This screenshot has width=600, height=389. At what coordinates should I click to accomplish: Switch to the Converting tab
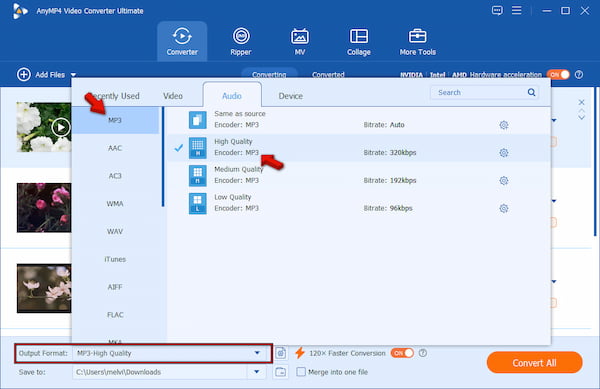pyautogui.click(x=269, y=75)
